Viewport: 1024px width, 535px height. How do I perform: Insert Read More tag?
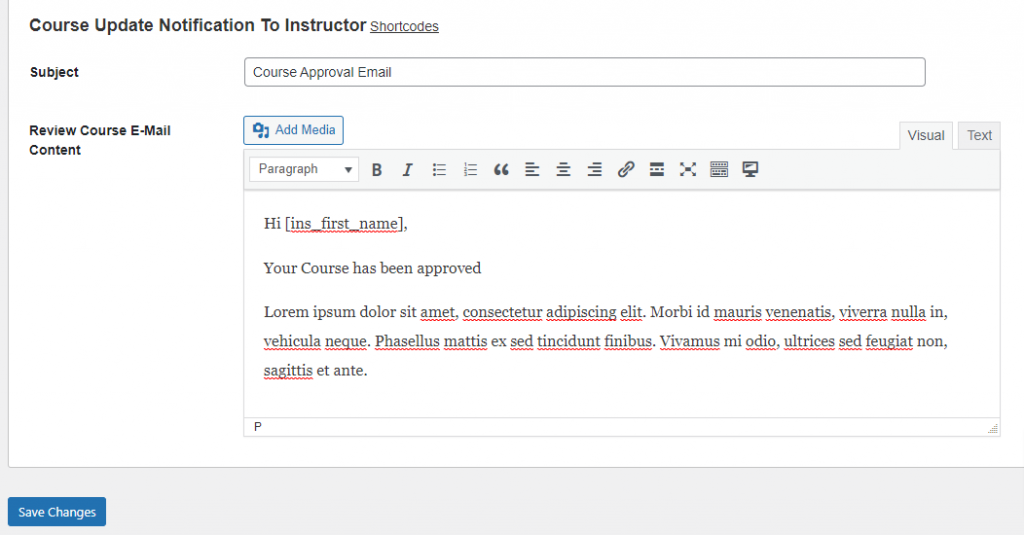tap(657, 170)
